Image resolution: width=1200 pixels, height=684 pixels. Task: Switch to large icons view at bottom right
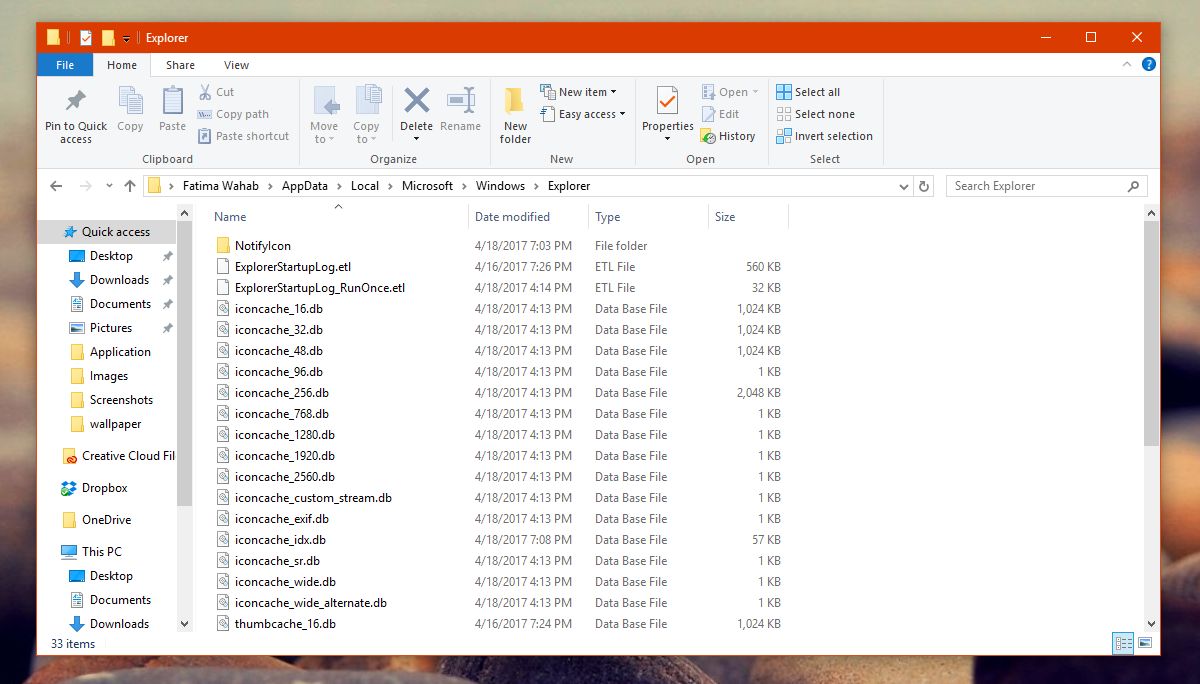point(1145,642)
